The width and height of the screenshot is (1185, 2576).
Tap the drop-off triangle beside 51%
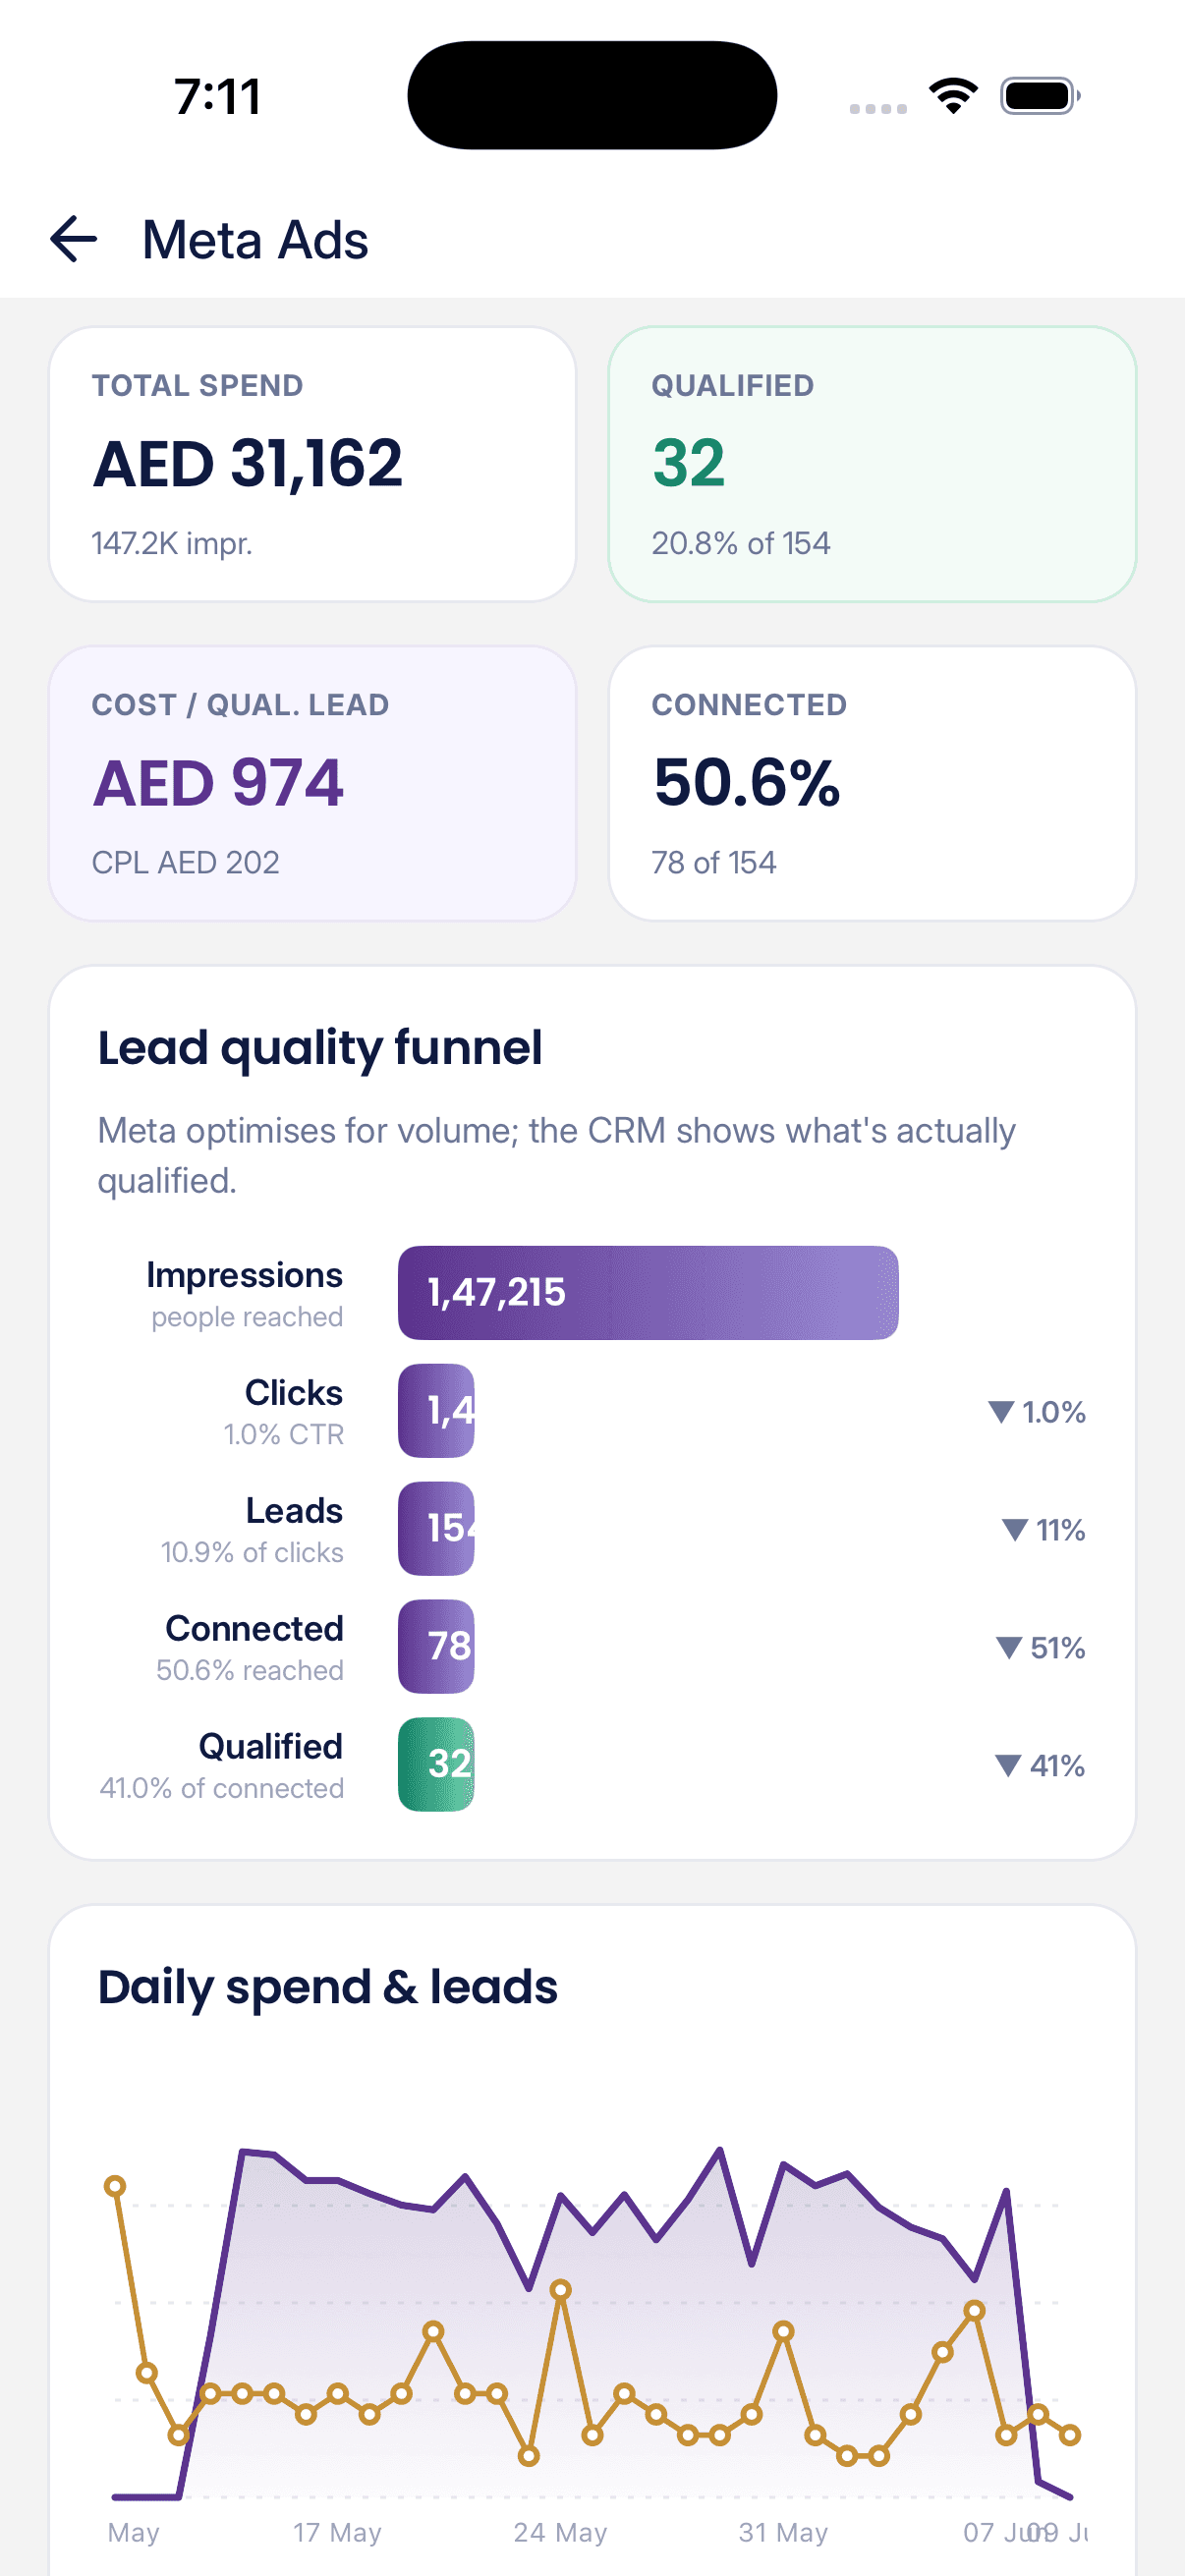(x=1009, y=1648)
